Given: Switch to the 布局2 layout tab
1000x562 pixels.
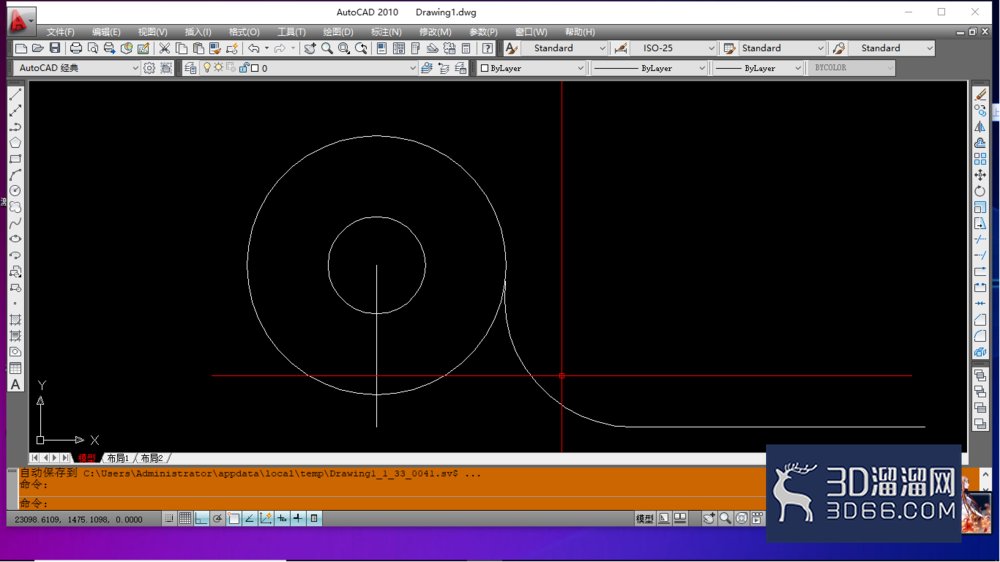Looking at the screenshot, I should click(152, 458).
